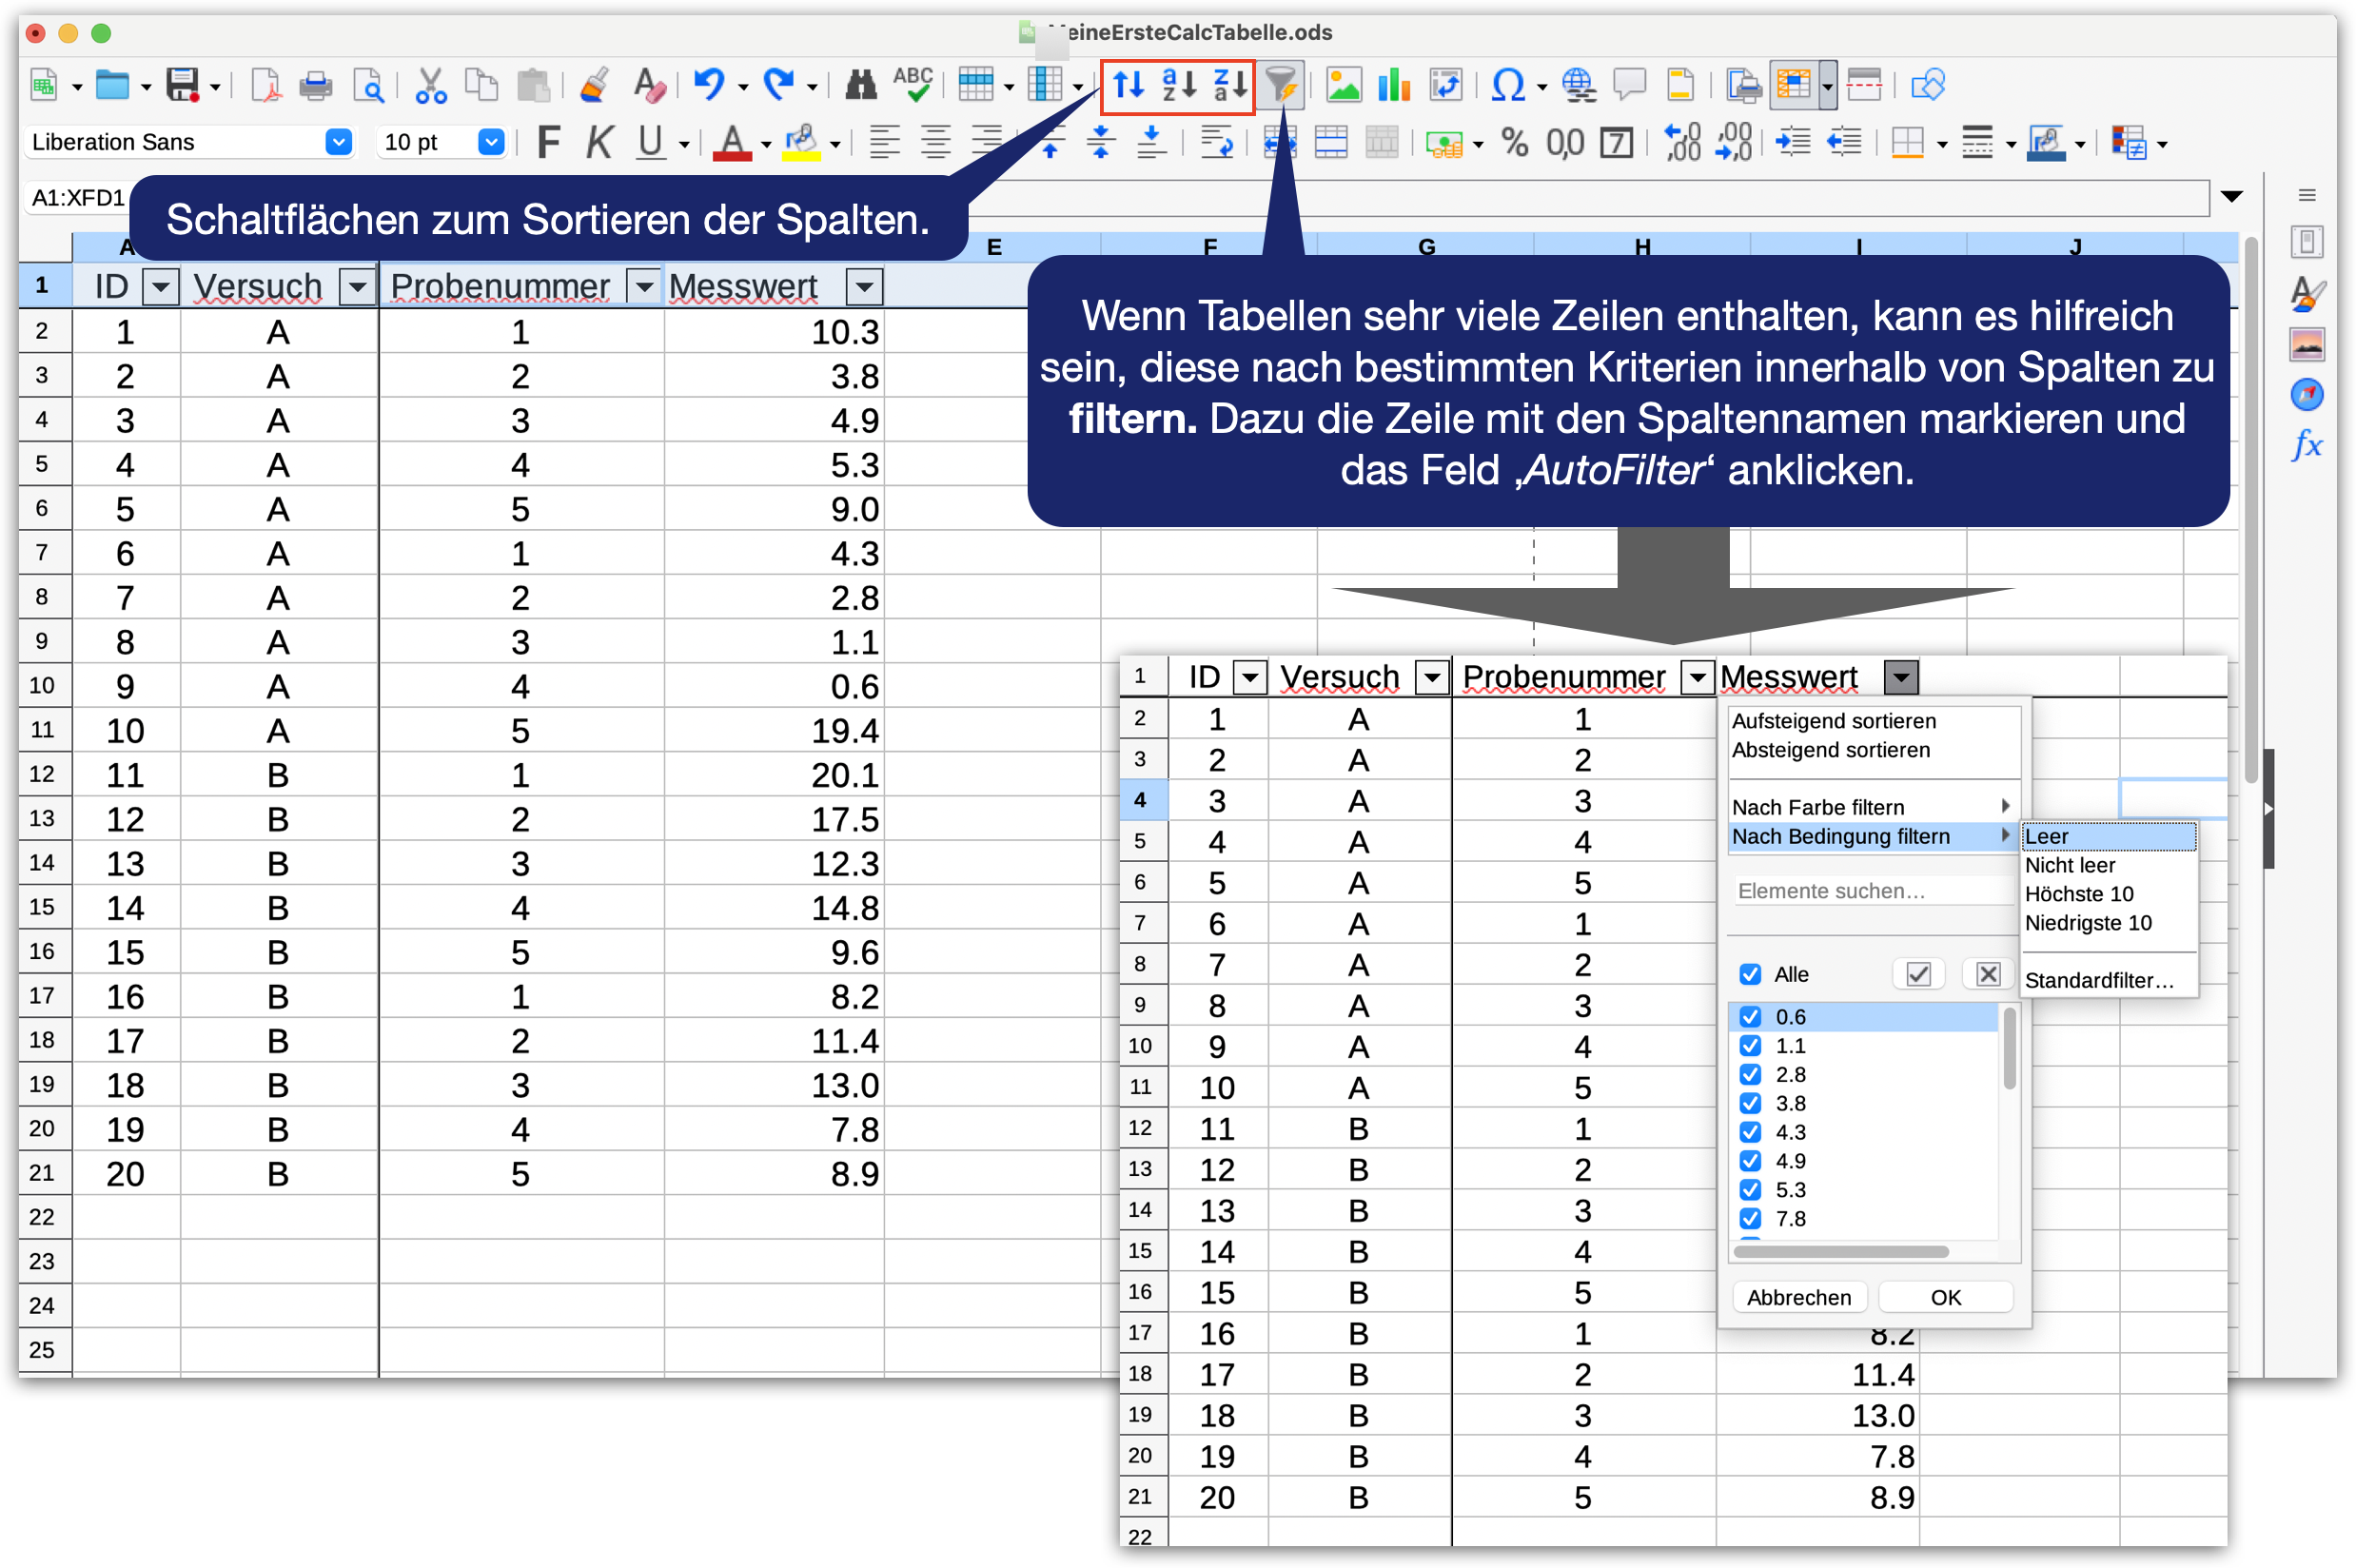Open the Liberation Sans font name dropdown
Image resolution: width=2356 pixels, height=1568 pixels.
coord(339,142)
